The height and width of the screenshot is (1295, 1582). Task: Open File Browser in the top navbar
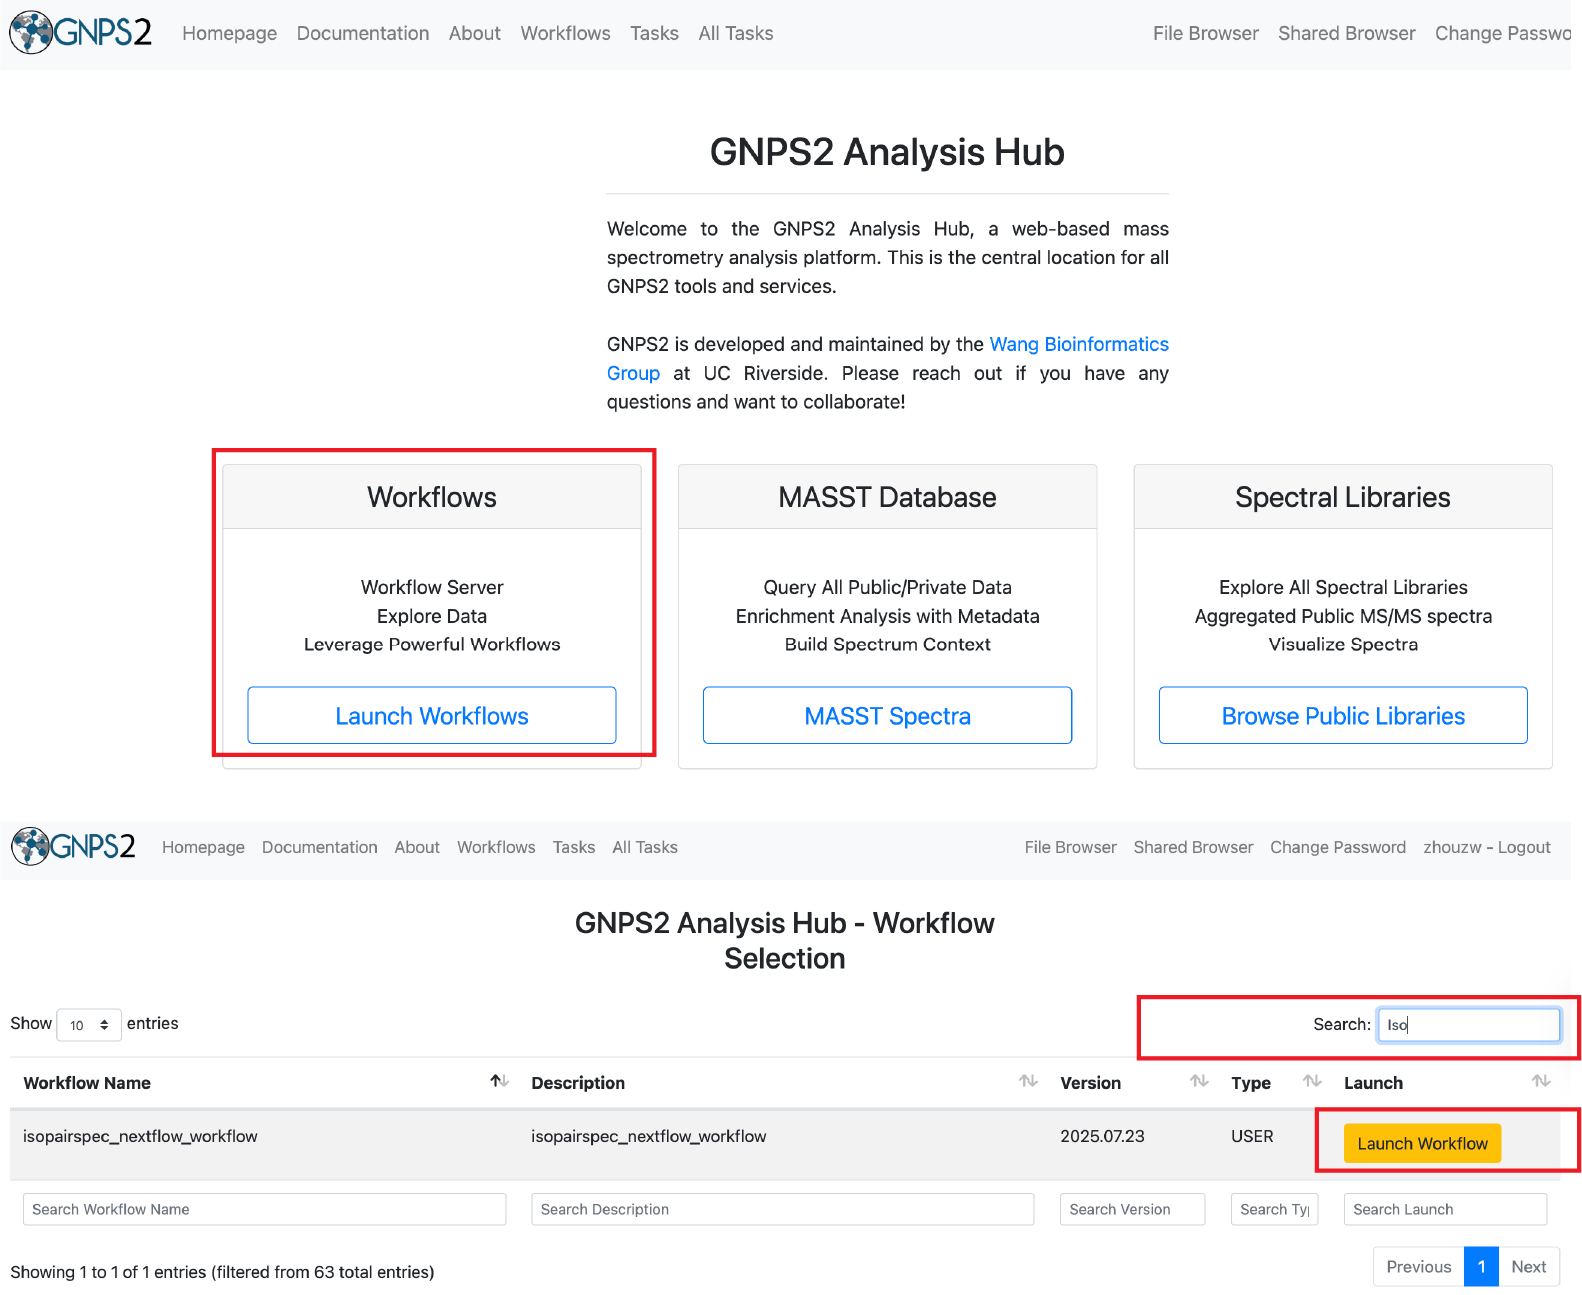click(1205, 33)
